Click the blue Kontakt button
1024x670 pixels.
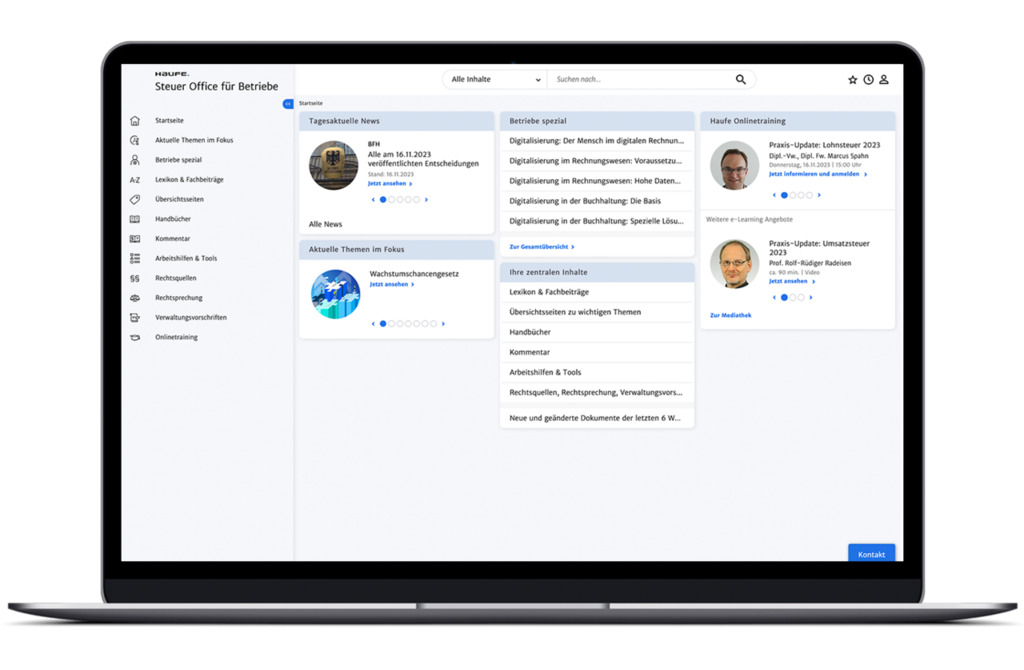tap(871, 553)
